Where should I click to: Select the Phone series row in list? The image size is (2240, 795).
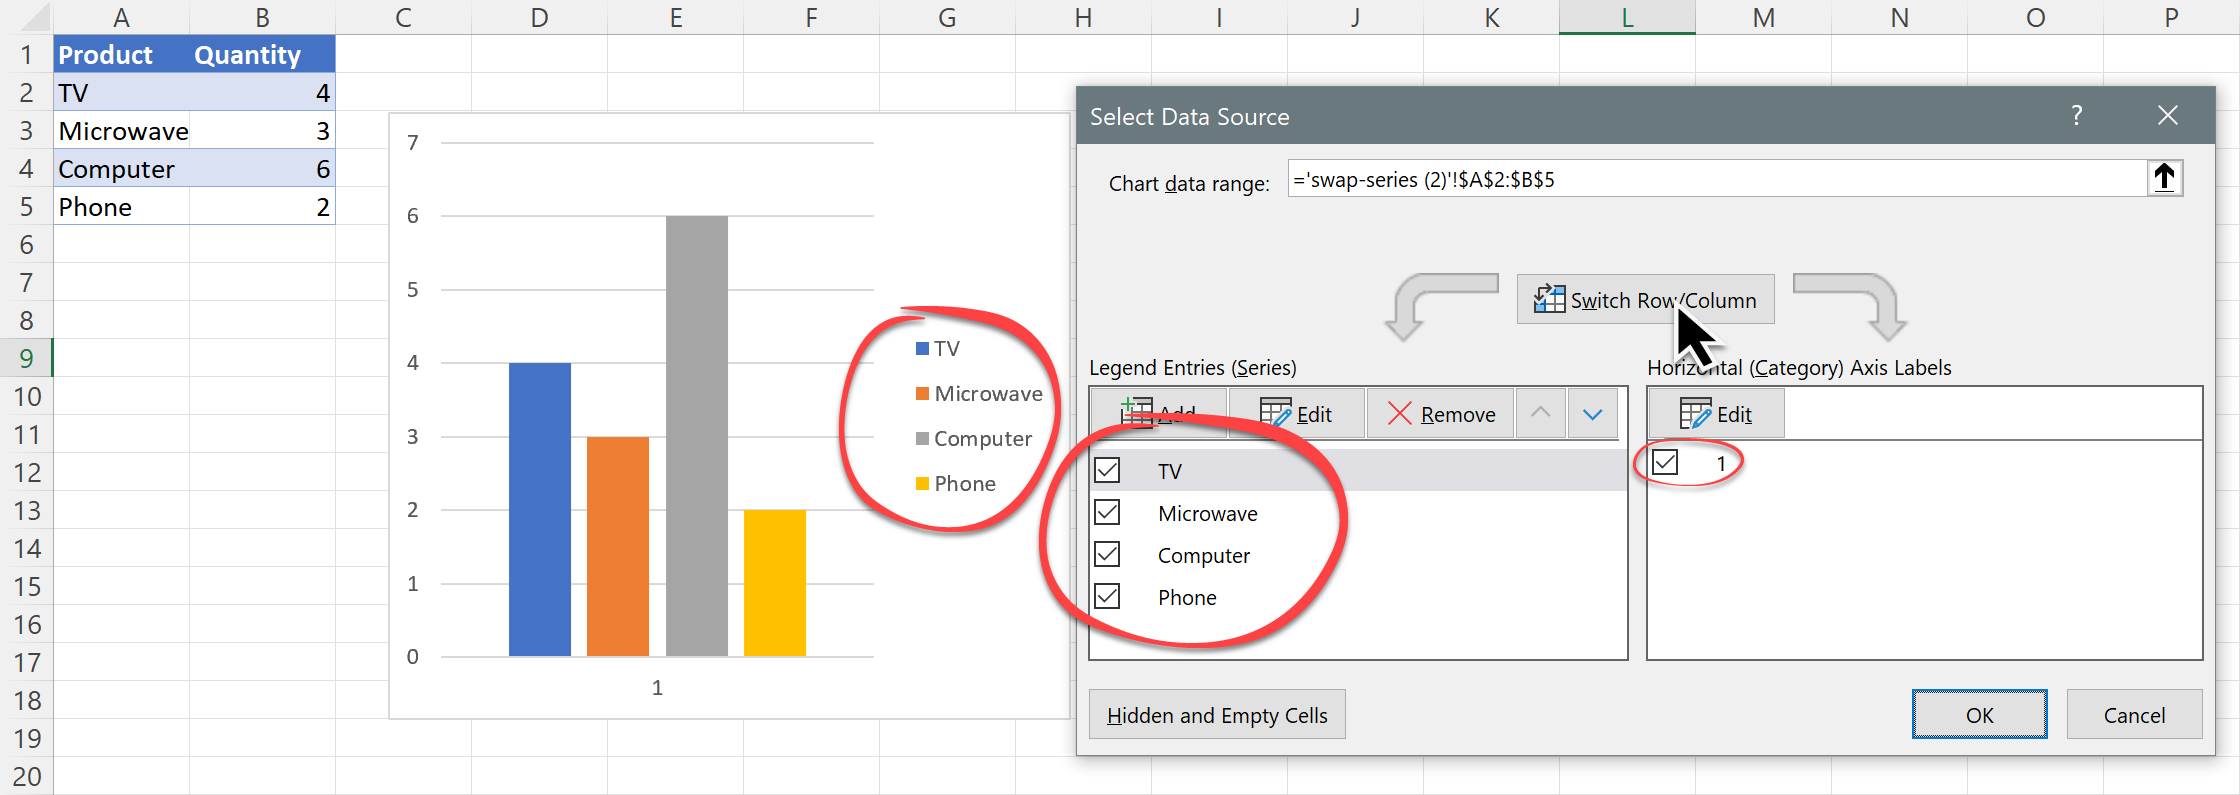point(1358,596)
